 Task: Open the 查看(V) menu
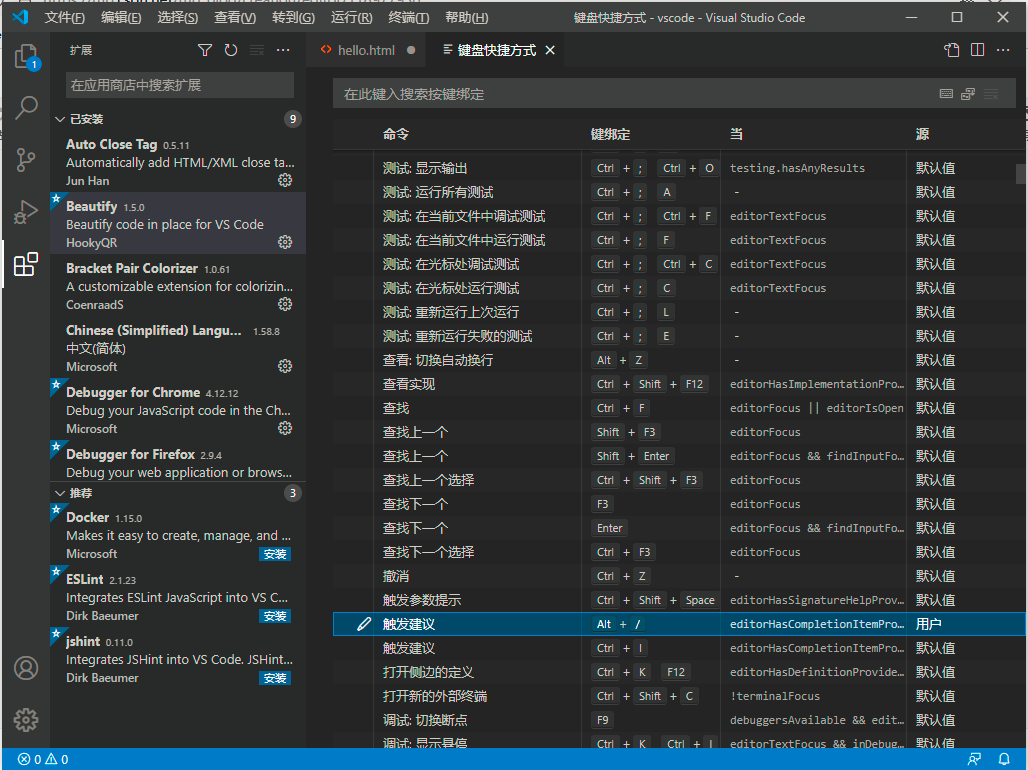click(235, 18)
